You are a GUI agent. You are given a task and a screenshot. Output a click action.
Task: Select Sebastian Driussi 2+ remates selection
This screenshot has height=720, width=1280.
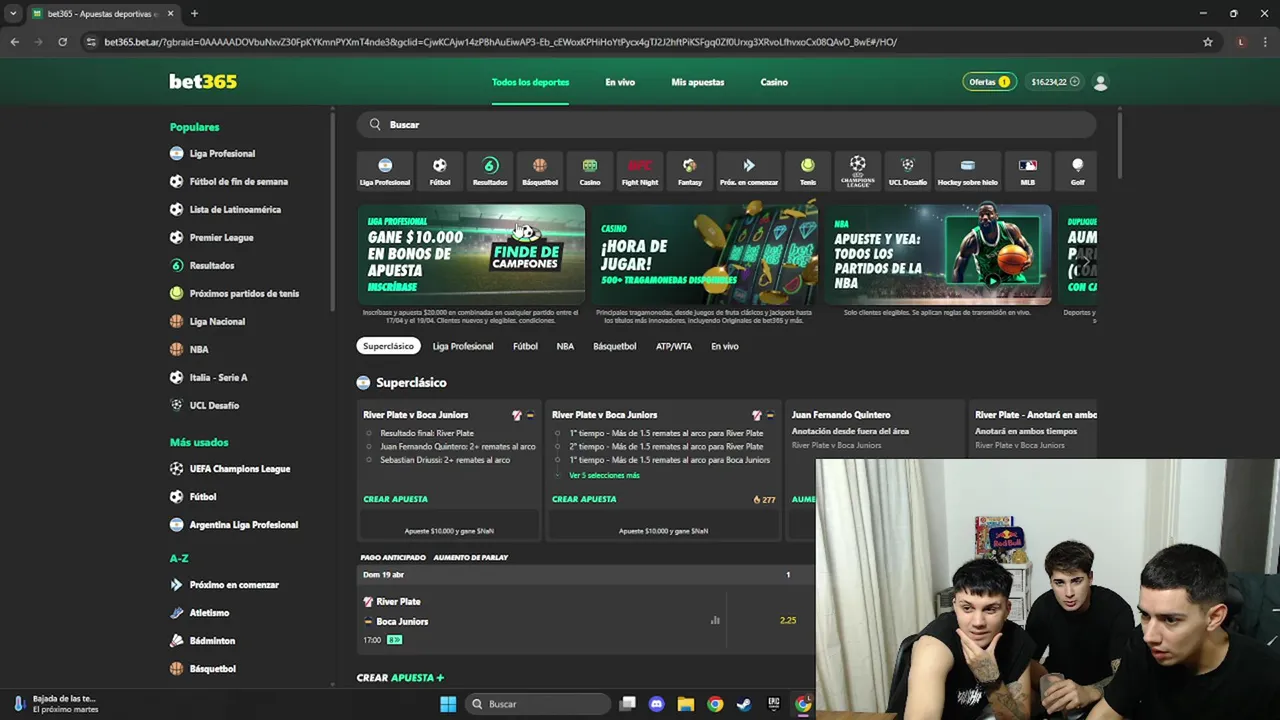[x=438, y=460]
